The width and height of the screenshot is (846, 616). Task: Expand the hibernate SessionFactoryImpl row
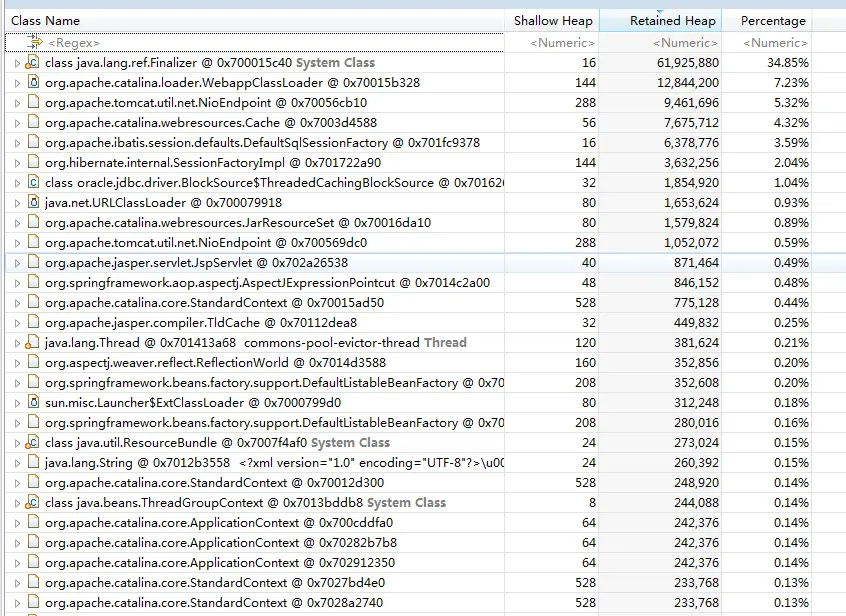coord(17,163)
